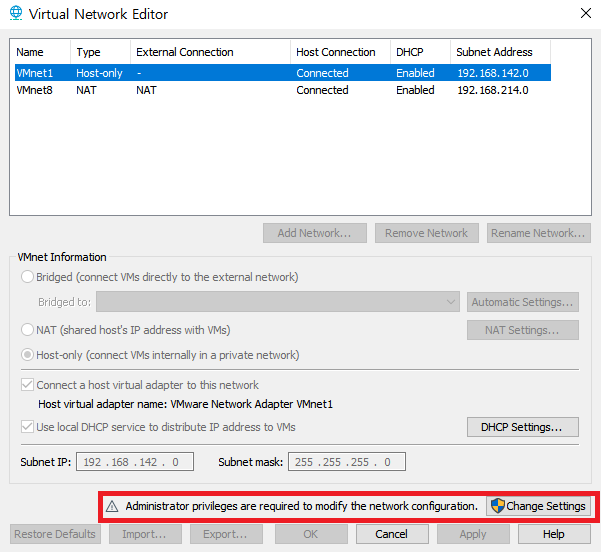The height and width of the screenshot is (555, 602).
Task: Open DHCP Settings
Action: 523,427
